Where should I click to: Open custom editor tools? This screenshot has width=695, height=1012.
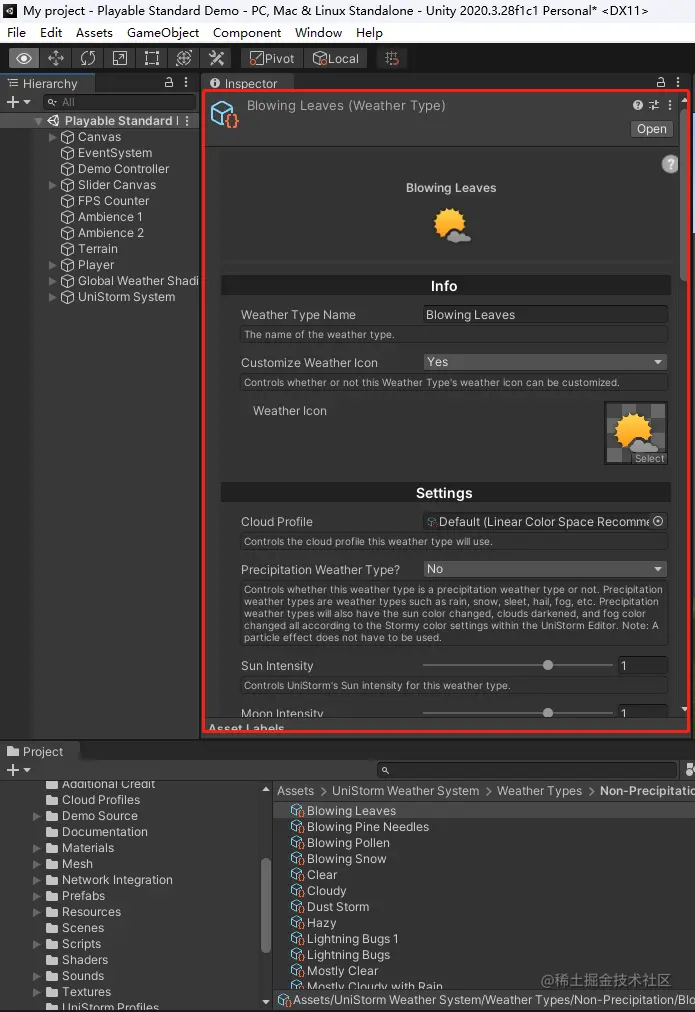pyautogui.click(x=216, y=59)
